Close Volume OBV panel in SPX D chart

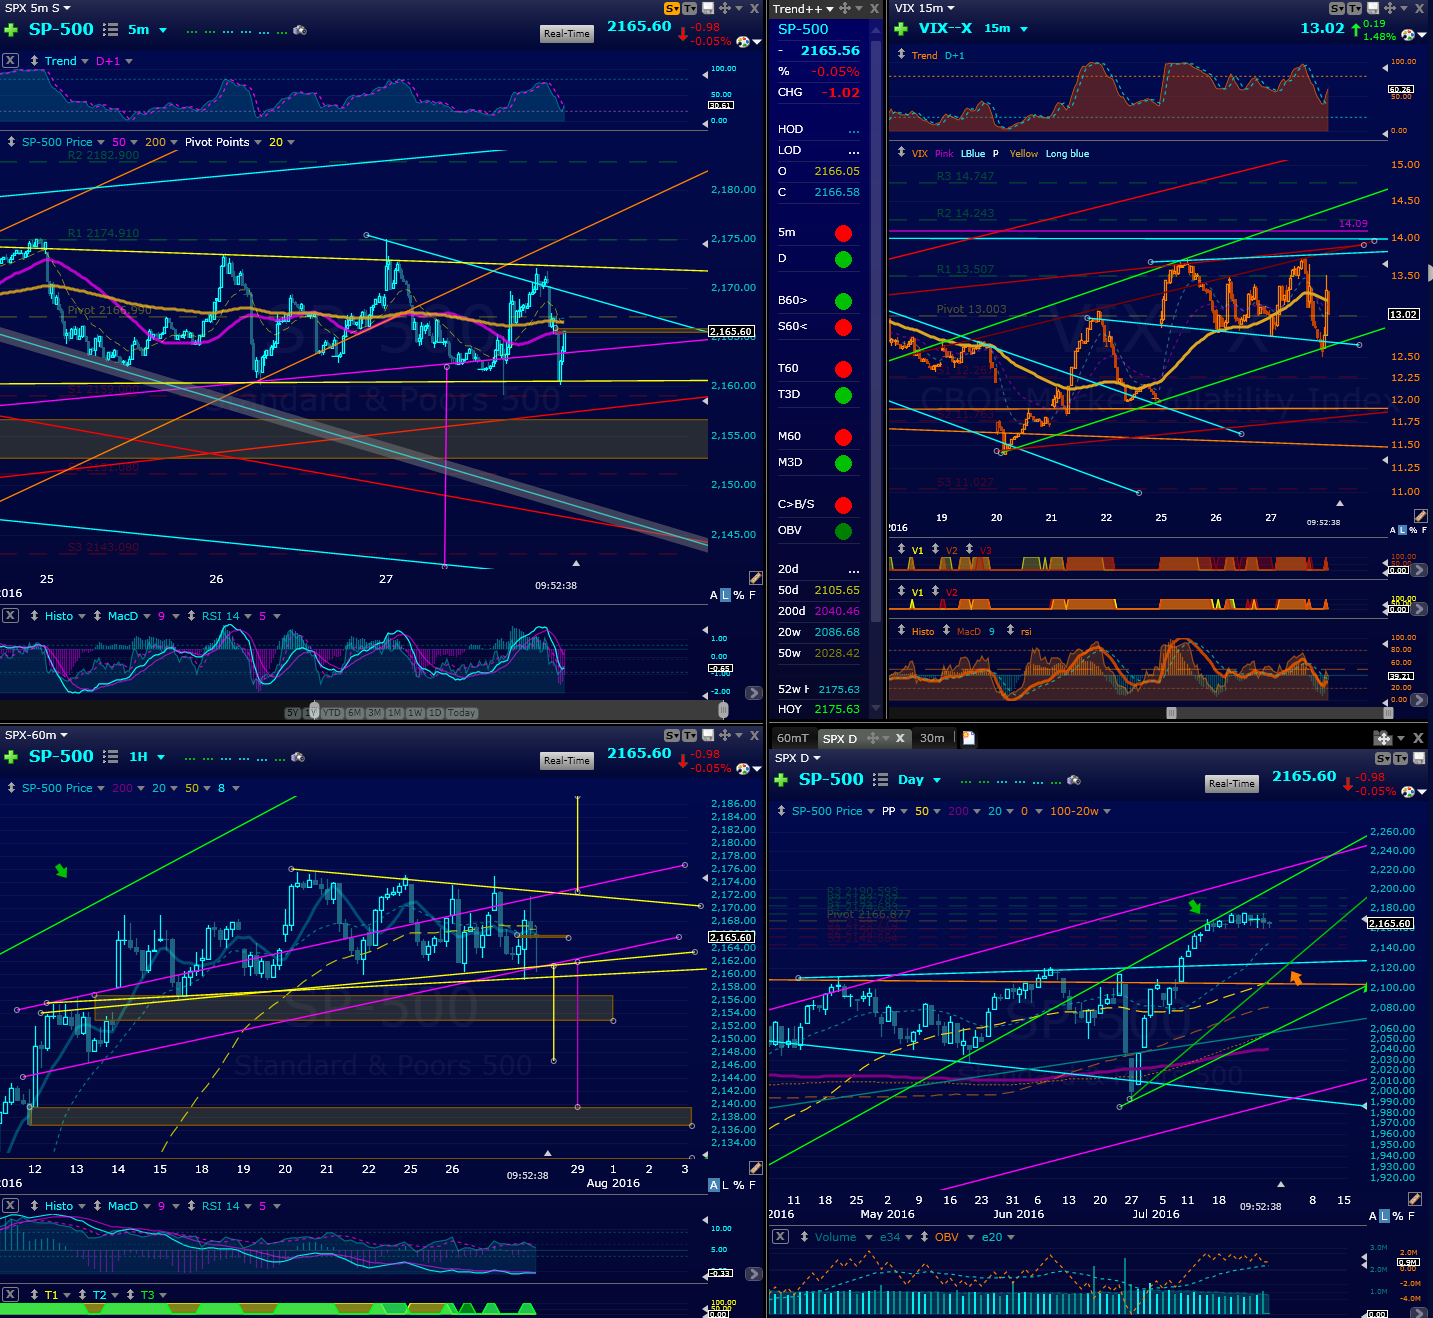click(x=781, y=1237)
